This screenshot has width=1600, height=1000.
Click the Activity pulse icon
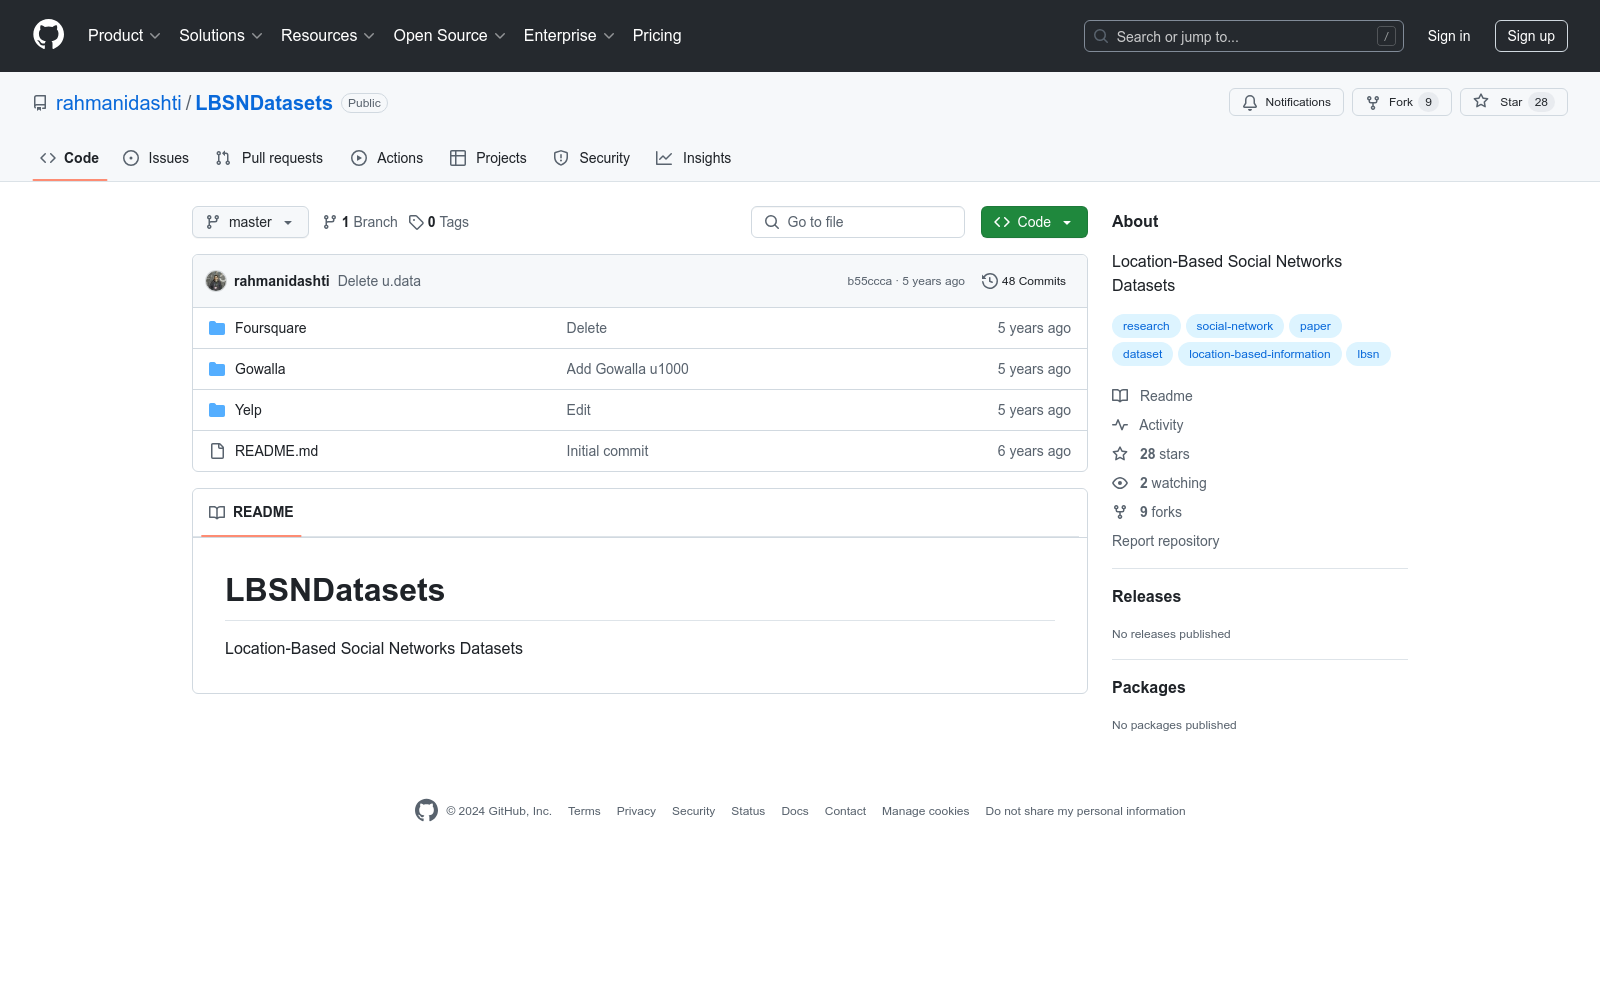point(1120,425)
